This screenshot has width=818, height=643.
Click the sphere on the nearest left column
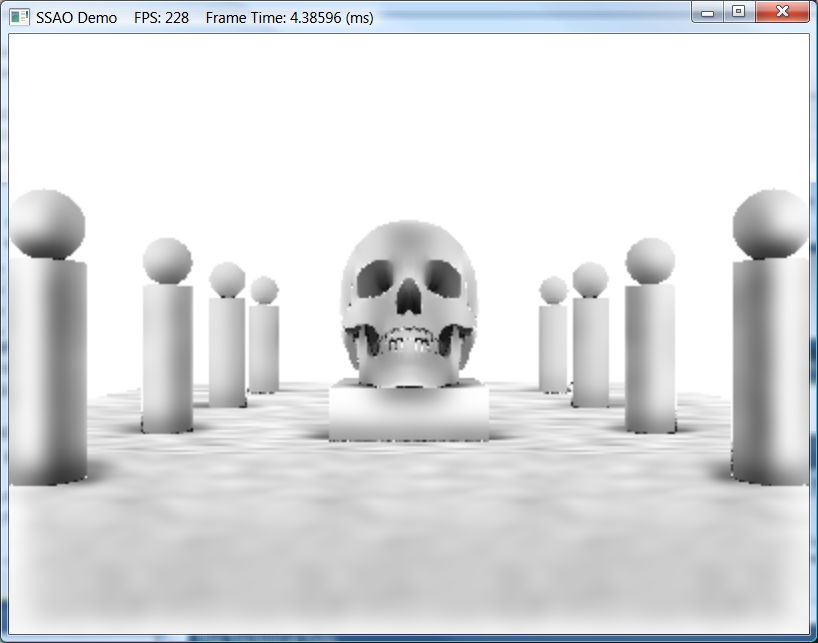tap(46, 222)
